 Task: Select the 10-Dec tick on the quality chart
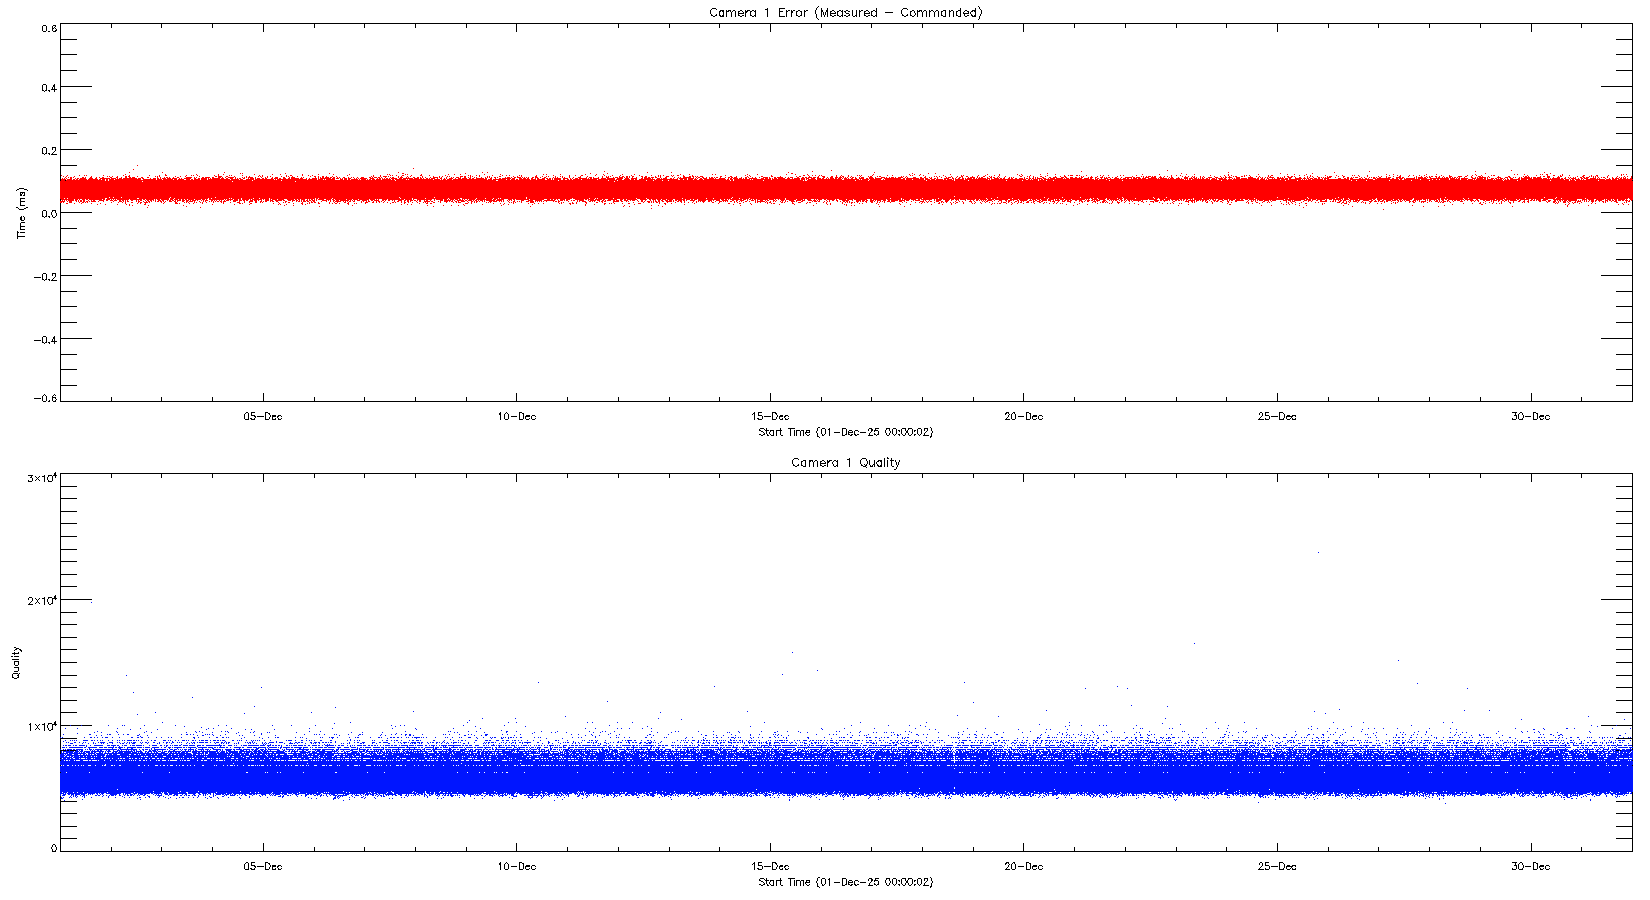pyautogui.click(x=516, y=867)
